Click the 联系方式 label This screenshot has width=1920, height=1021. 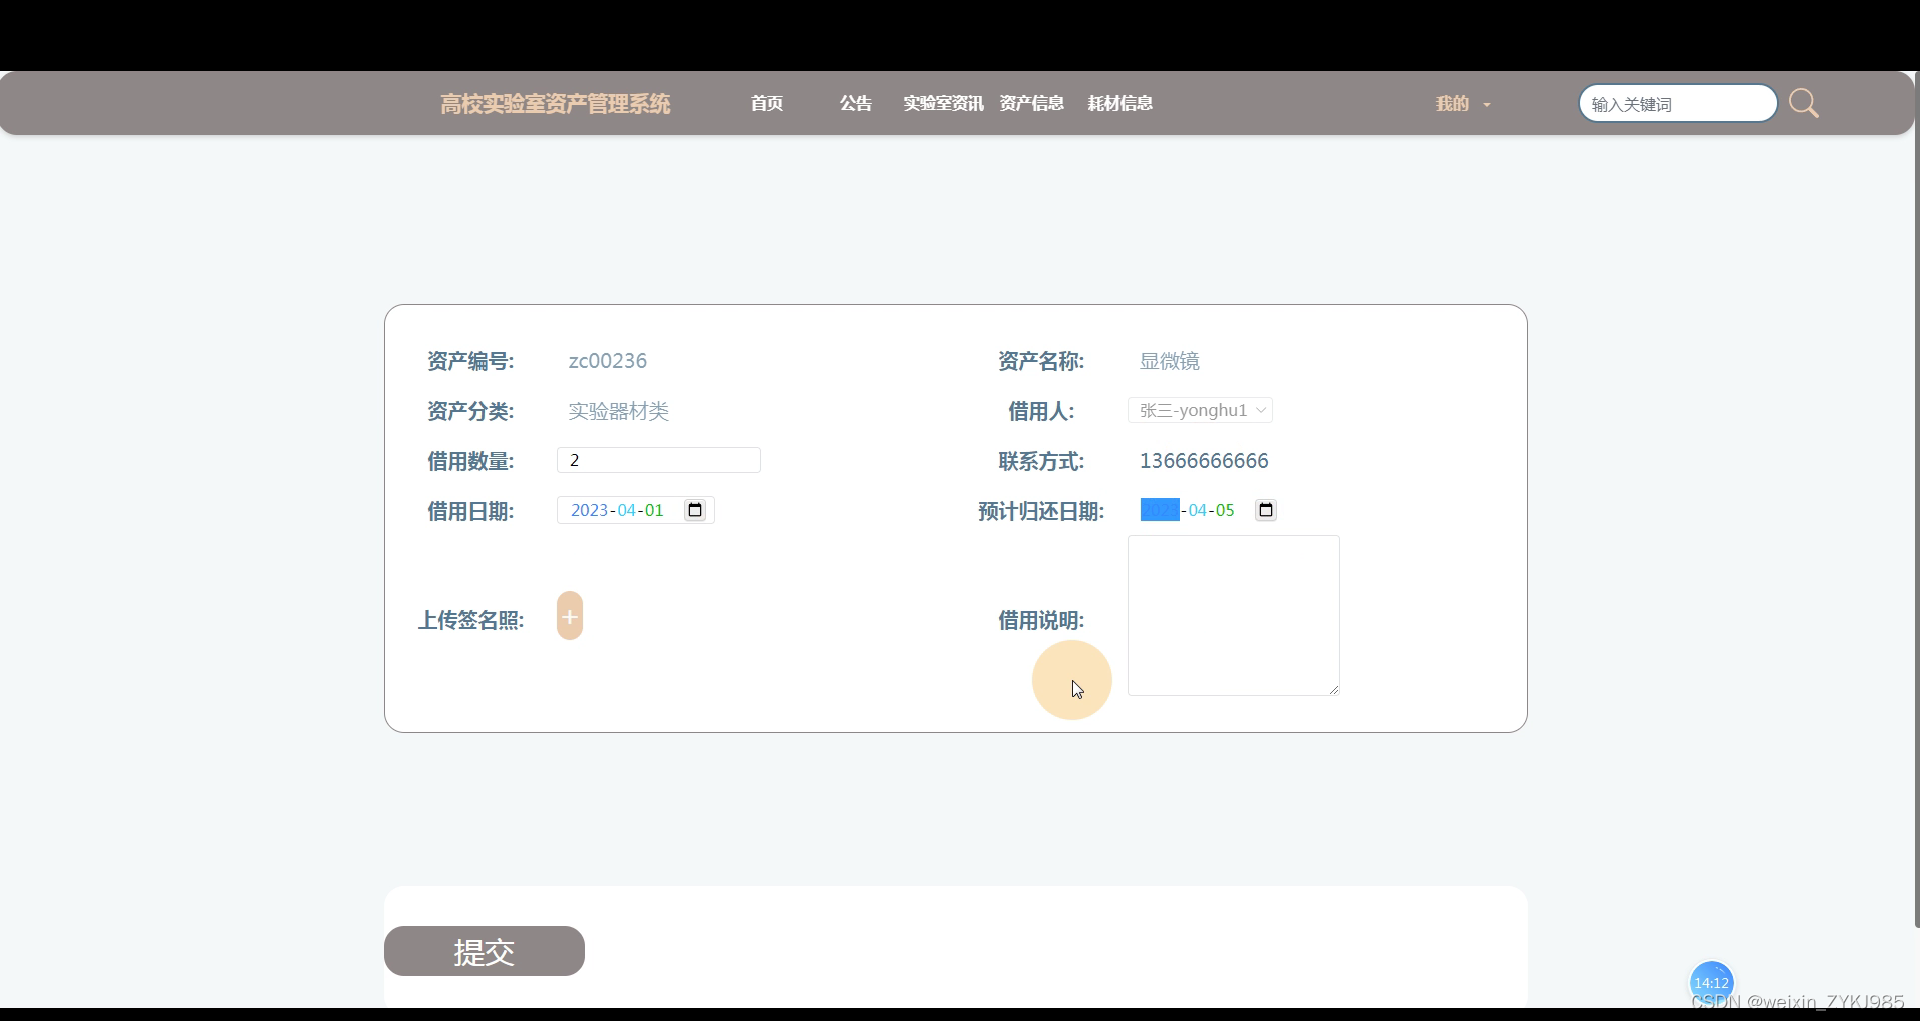pyautogui.click(x=1041, y=461)
